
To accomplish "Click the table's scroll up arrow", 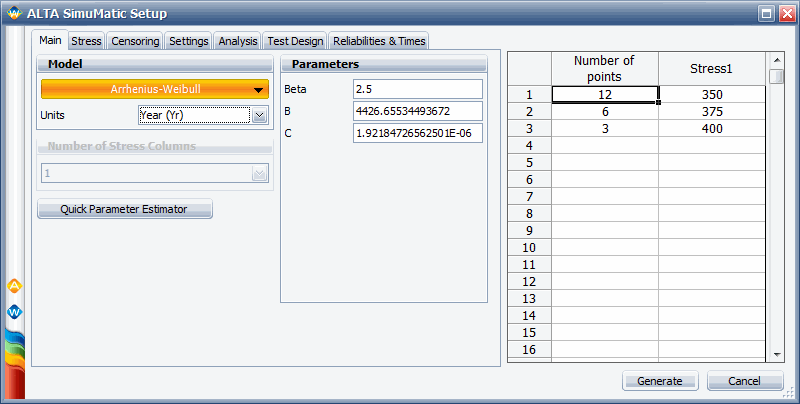I will 777,60.
